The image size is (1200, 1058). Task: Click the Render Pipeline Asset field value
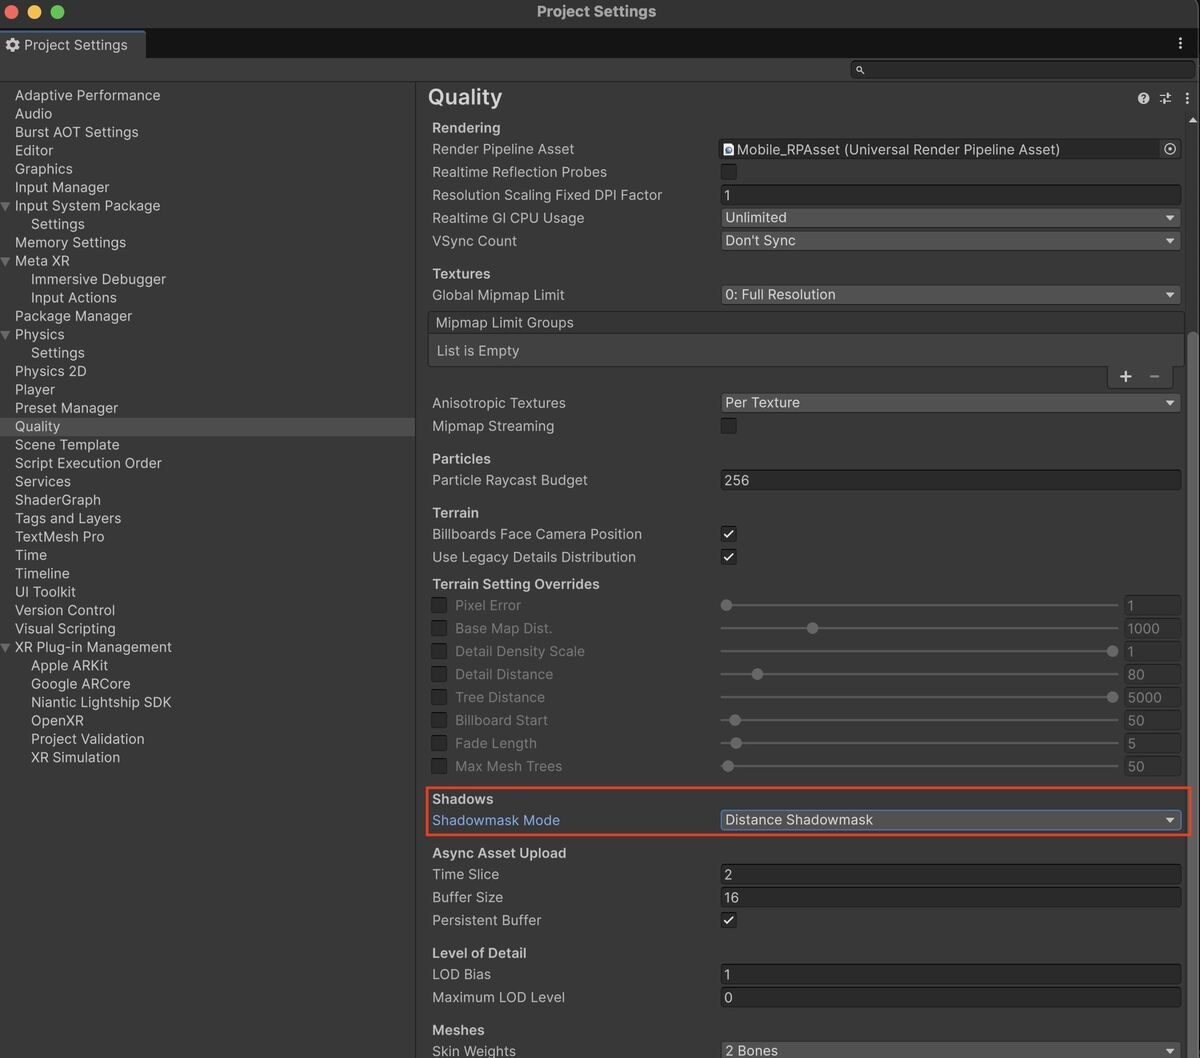tap(940, 149)
